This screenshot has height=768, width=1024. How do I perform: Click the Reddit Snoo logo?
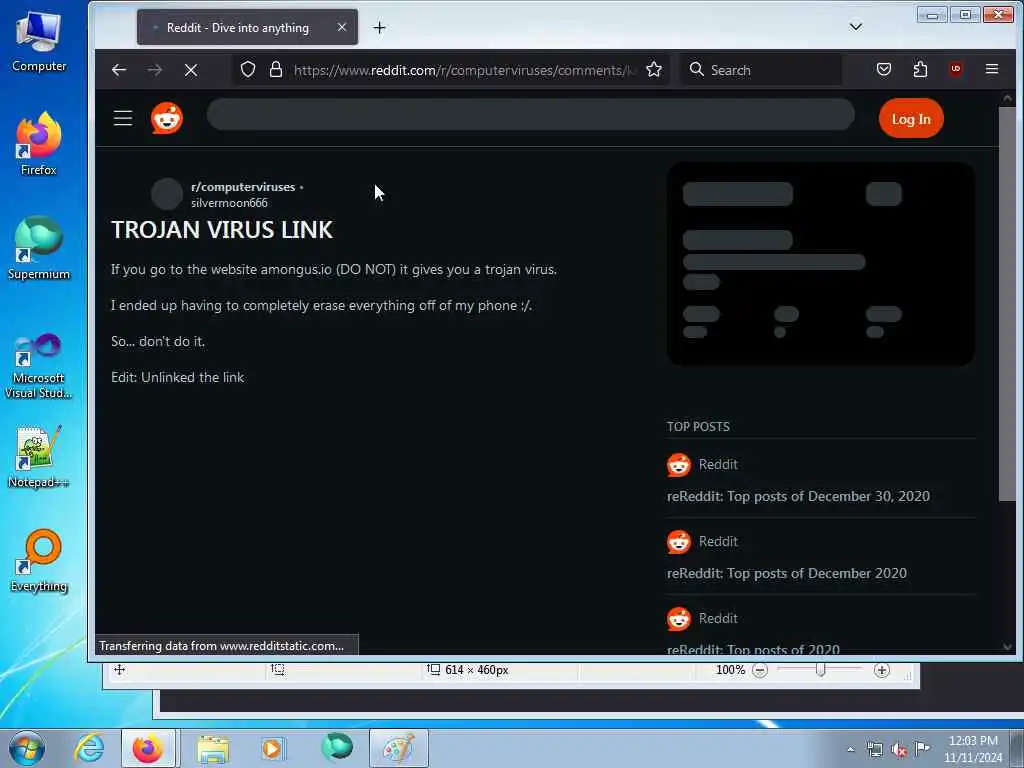click(167, 118)
